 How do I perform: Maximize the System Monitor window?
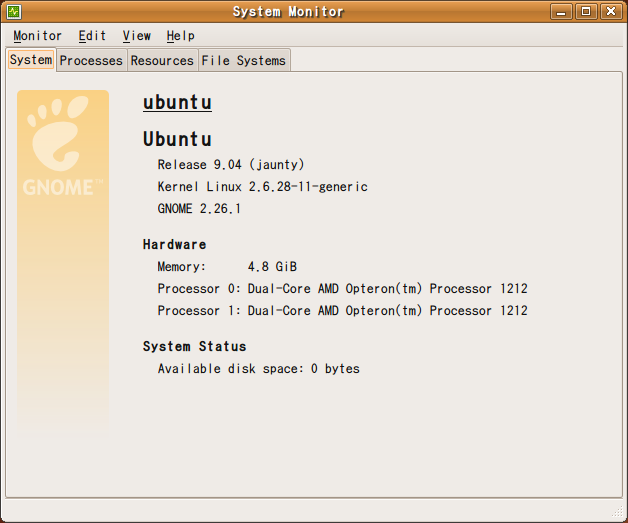(586, 12)
